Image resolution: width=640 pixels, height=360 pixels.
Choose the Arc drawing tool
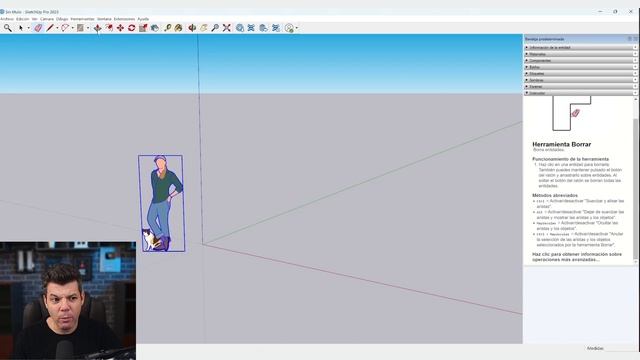coord(65,28)
